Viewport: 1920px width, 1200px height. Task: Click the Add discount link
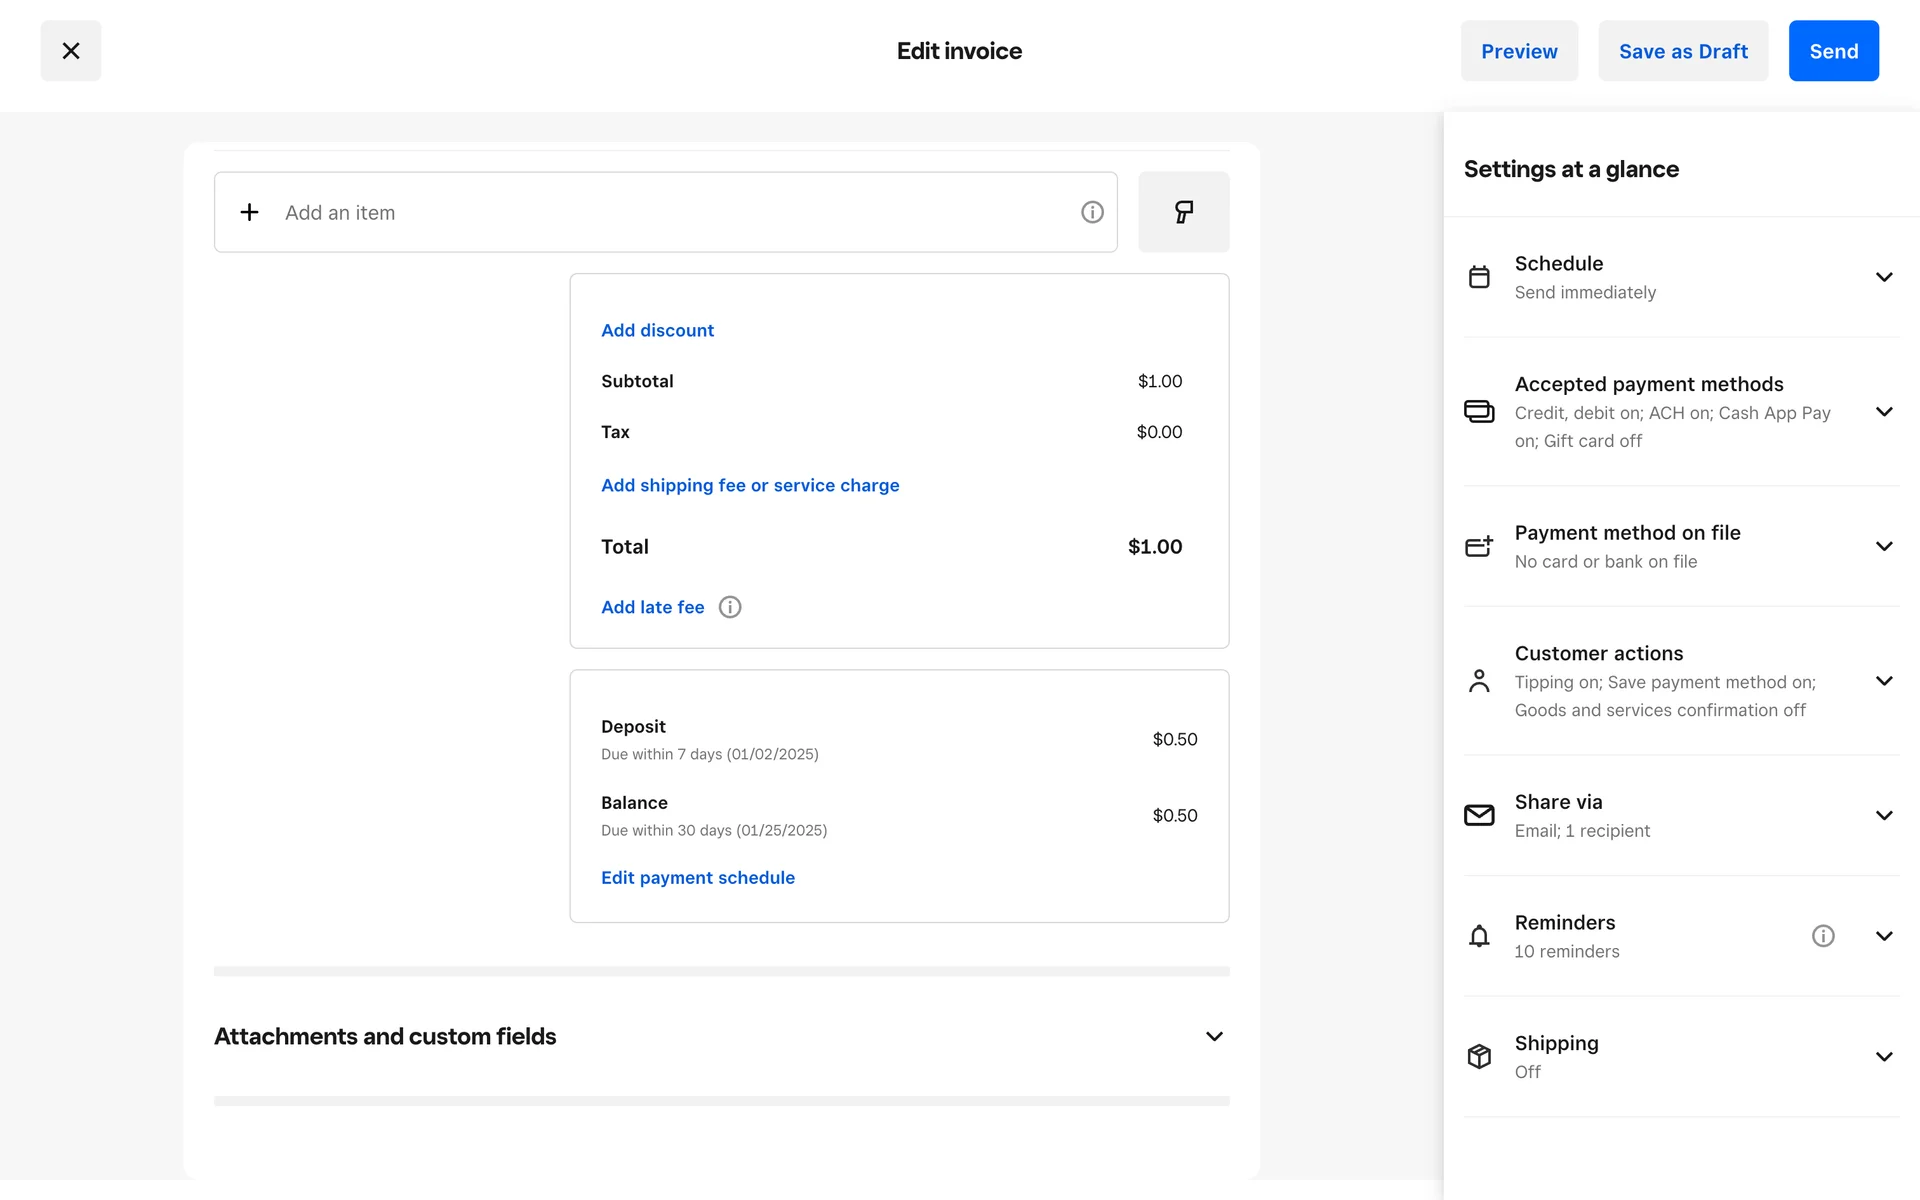(x=657, y=330)
